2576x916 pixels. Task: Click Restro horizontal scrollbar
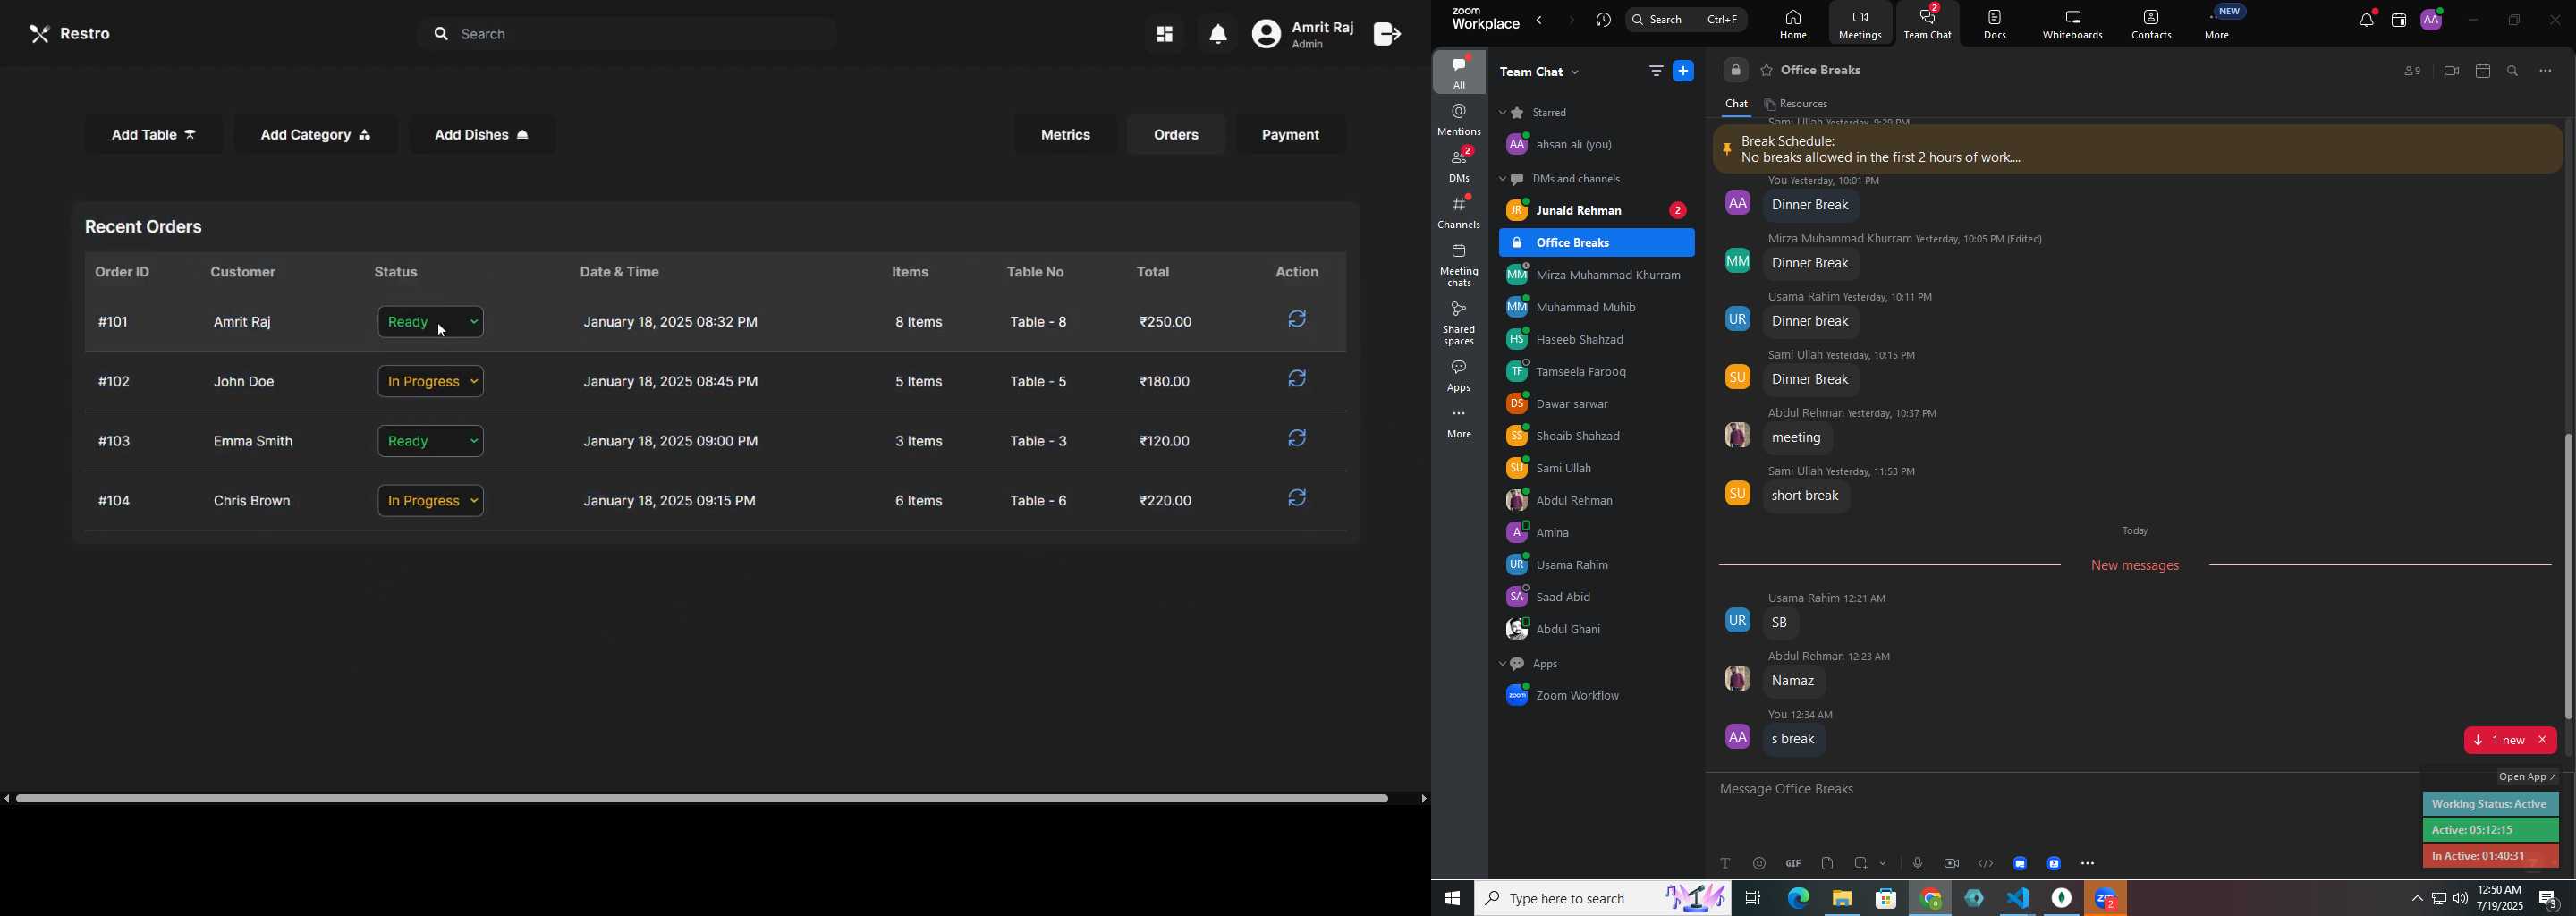tap(702, 799)
